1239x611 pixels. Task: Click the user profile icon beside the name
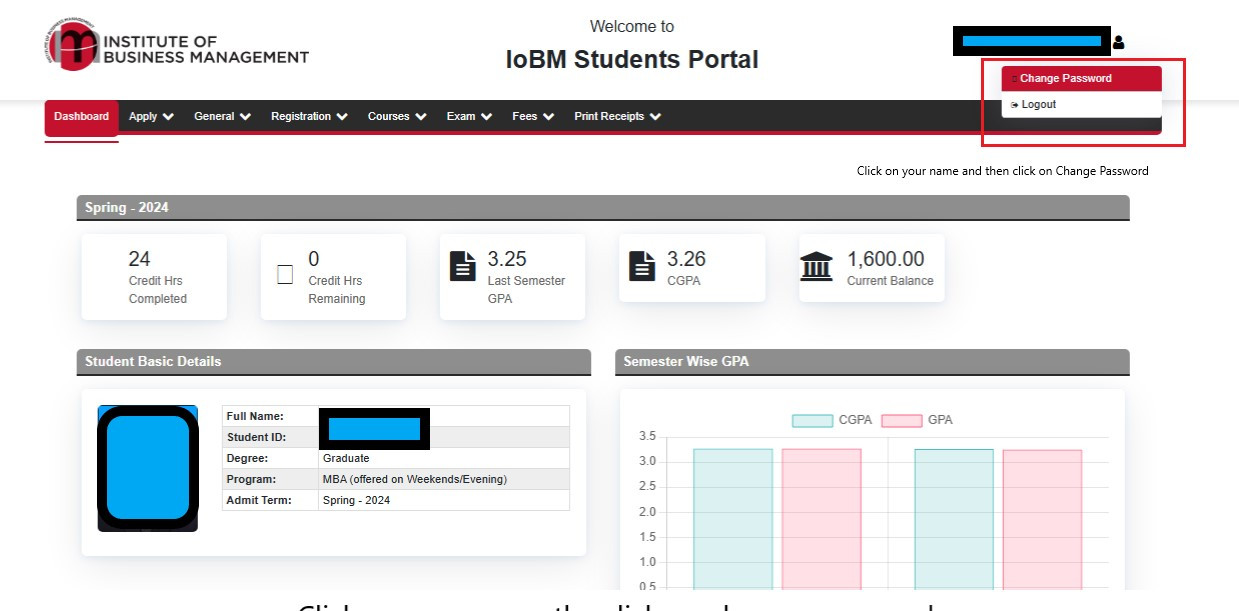tap(1119, 42)
